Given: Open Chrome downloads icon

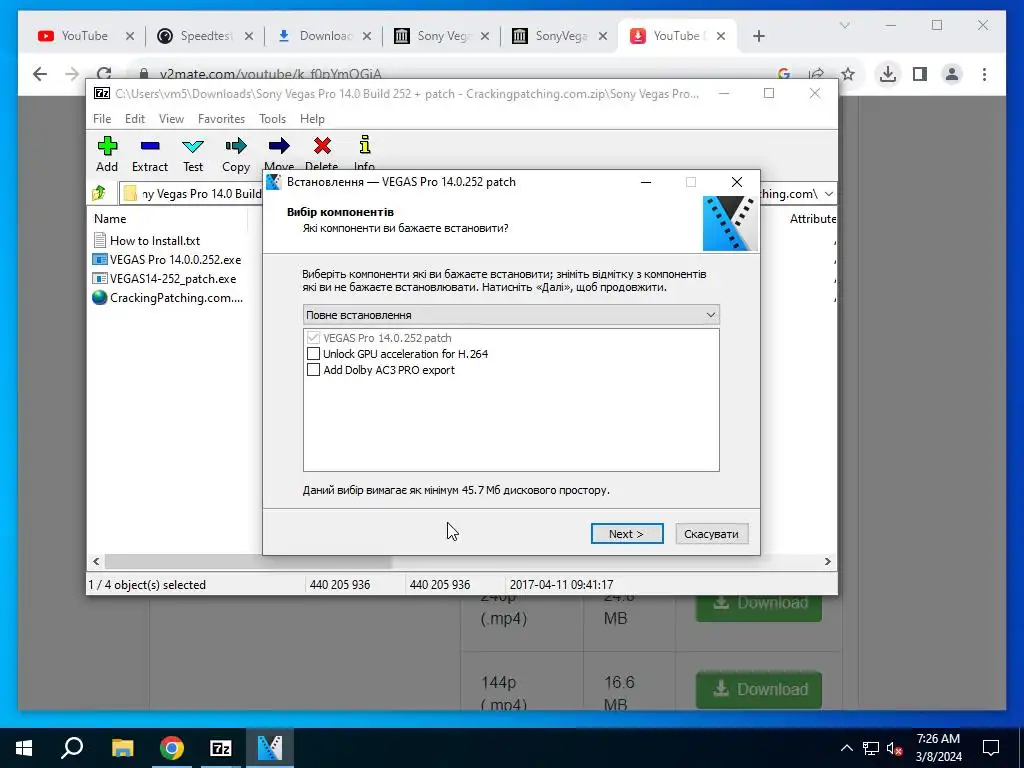Looking at the screenshot, I should pyautogui.click(x=888, y=74).
